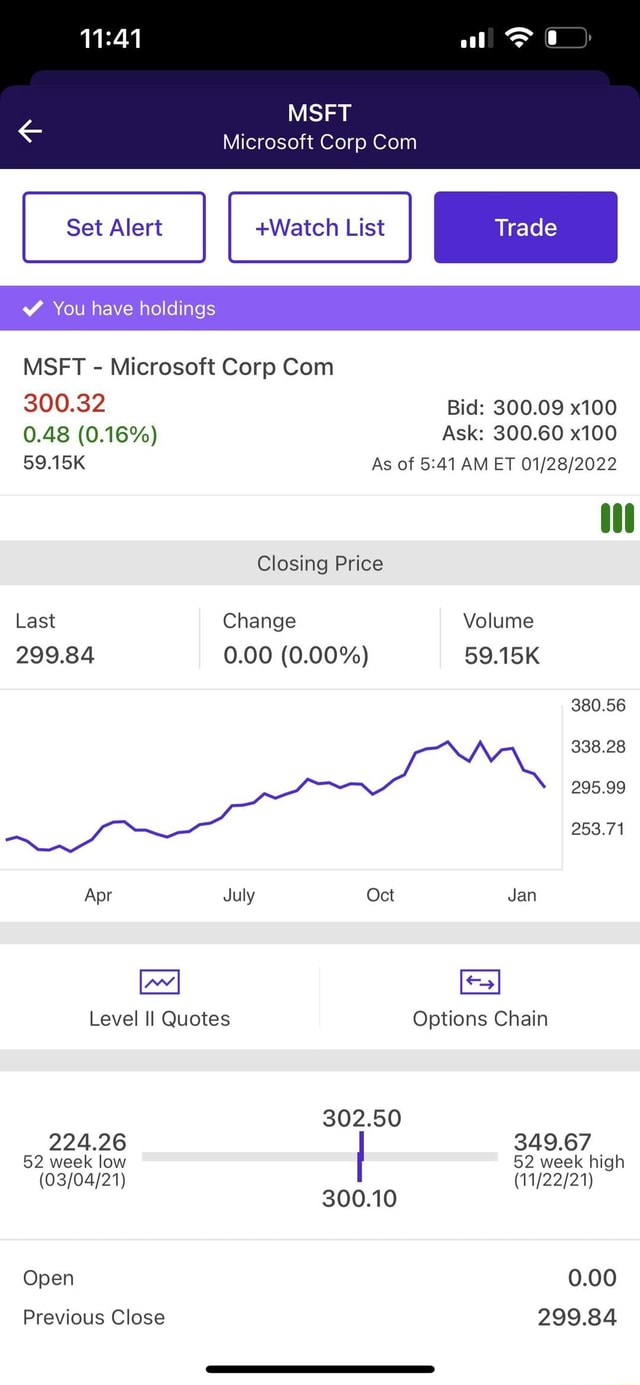This screenshot has height=1385, width=640.
Task: Select the Closing Price section header
Action: pos(319,563)
